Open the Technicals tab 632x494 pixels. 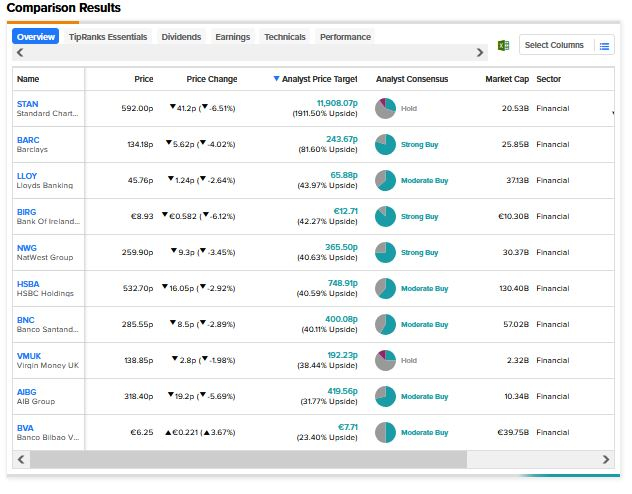click(x=285, y=37)
